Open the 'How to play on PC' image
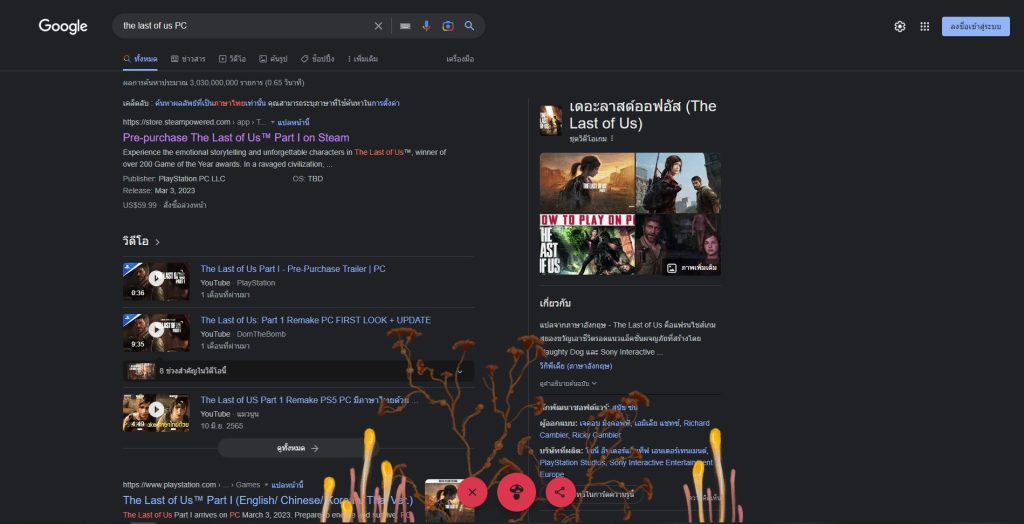Screen dimensions: 1024x524 click(x=587, y=244)
